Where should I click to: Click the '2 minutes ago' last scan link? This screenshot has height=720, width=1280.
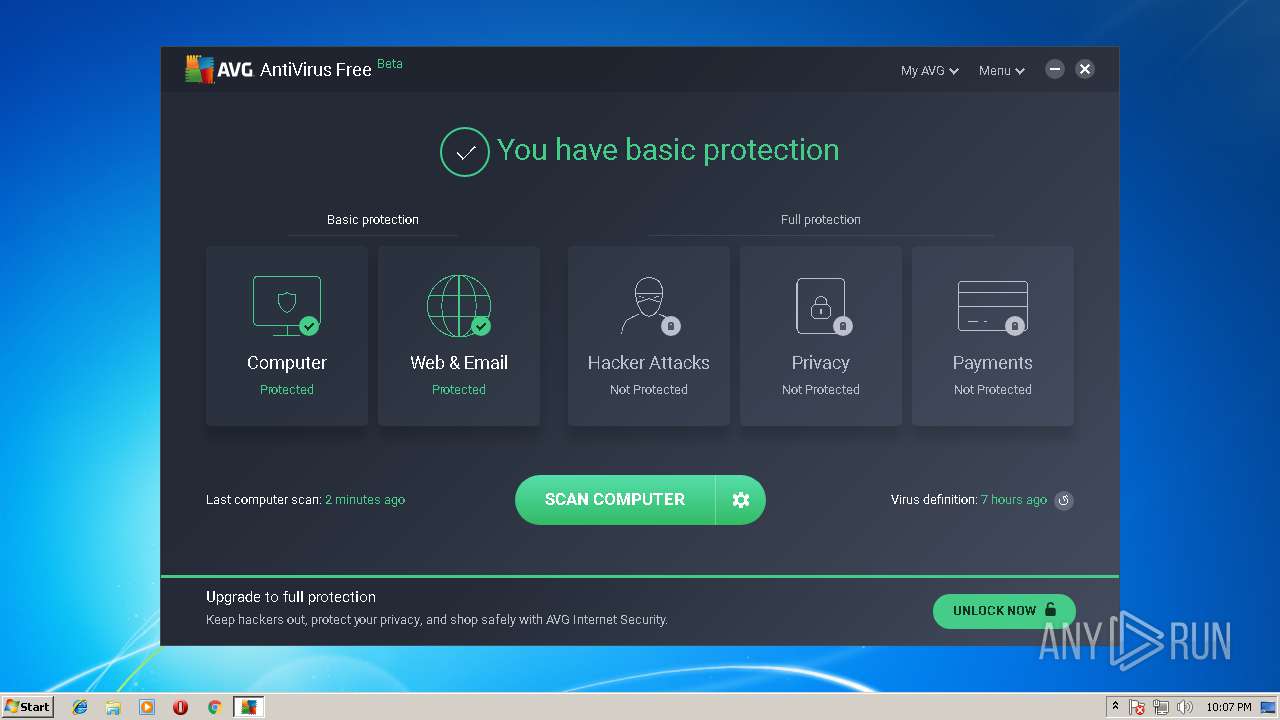coord(365,500)
